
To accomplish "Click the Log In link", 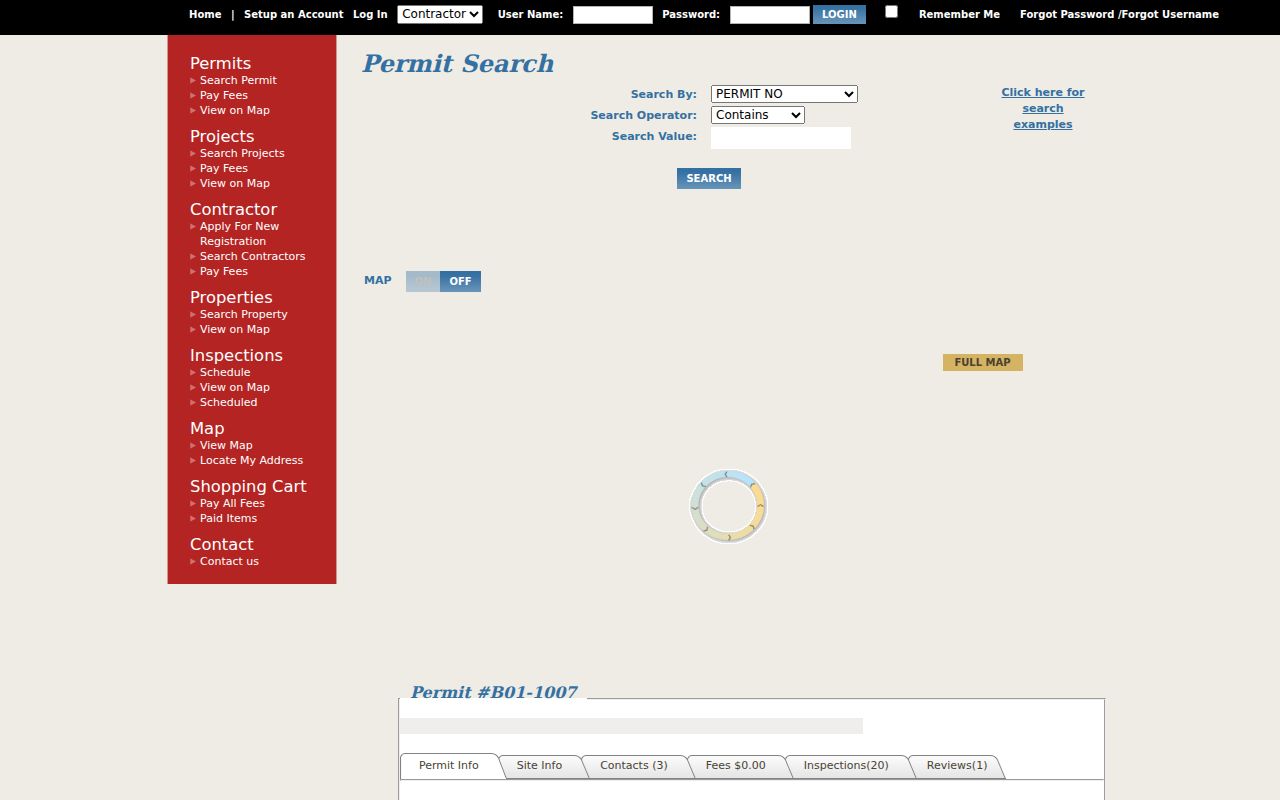I will (370, 14).
